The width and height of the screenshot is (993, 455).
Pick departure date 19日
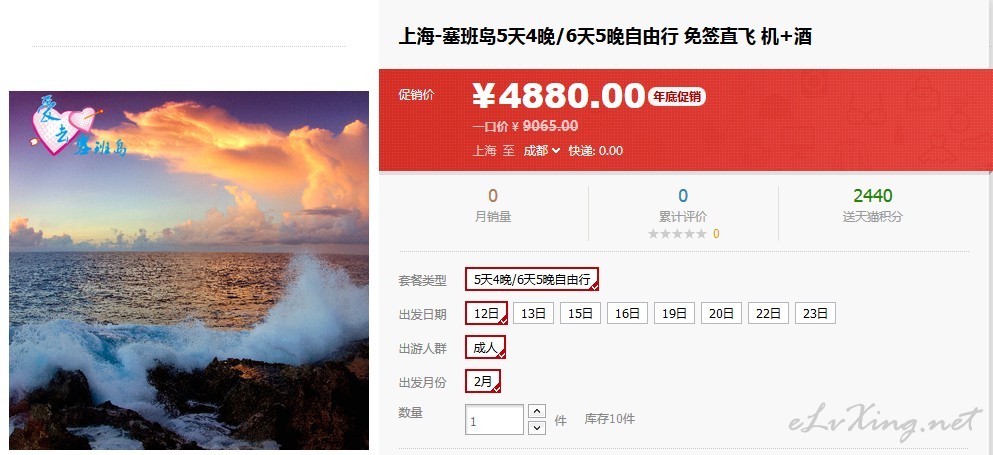point(674,313)
